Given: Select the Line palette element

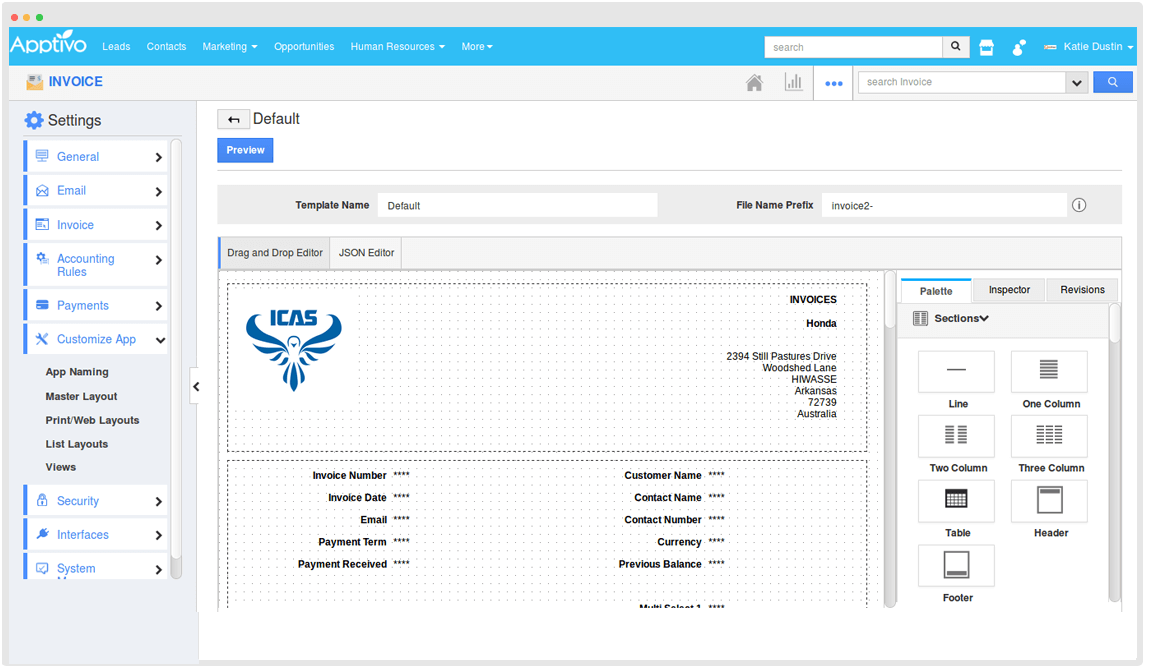Looking at the screenshot, I should point(956,371).
